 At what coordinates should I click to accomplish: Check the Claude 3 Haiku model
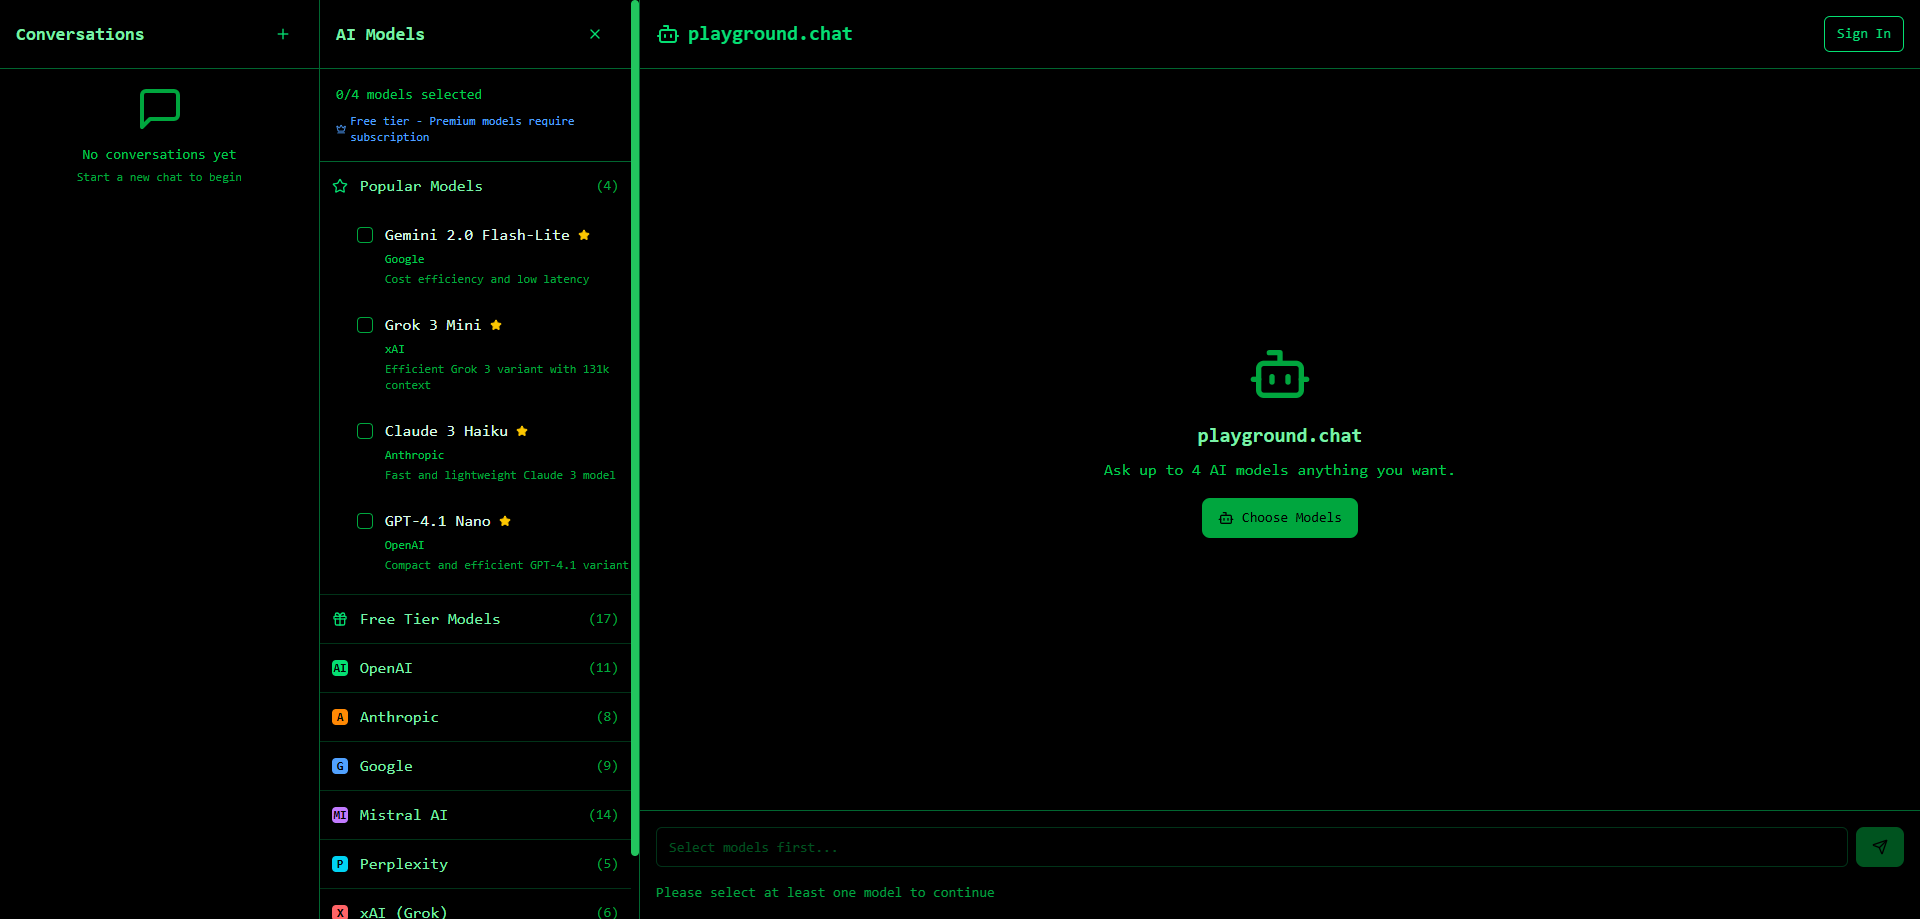click(365, 431)
